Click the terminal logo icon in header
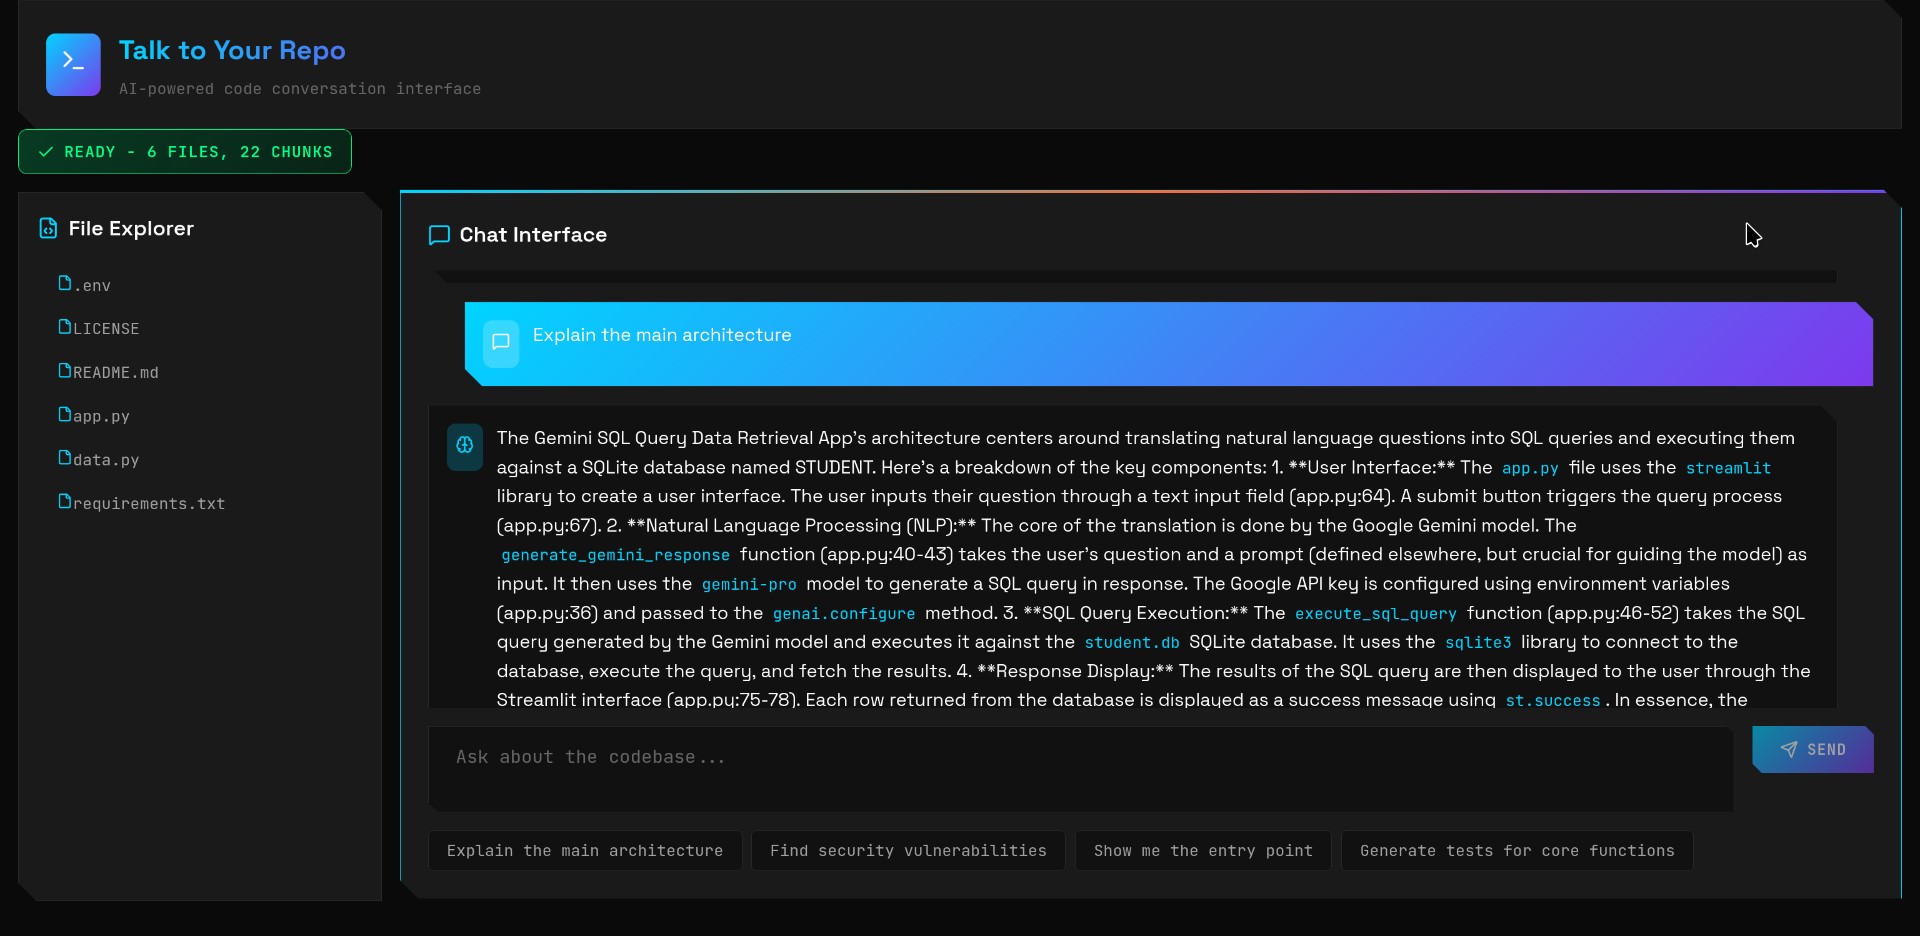1920x936 pixels. pyautogui.click(x=73, y=64)
